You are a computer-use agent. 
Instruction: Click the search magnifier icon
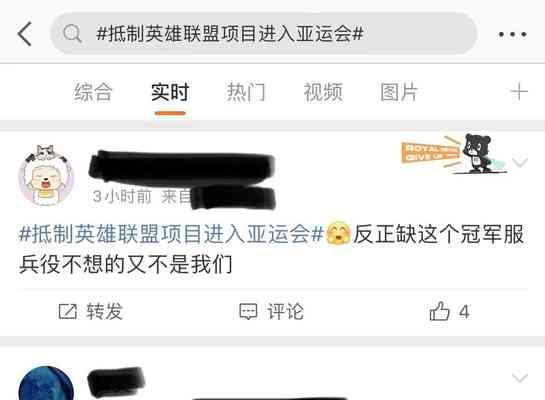(x=72, y=34)
